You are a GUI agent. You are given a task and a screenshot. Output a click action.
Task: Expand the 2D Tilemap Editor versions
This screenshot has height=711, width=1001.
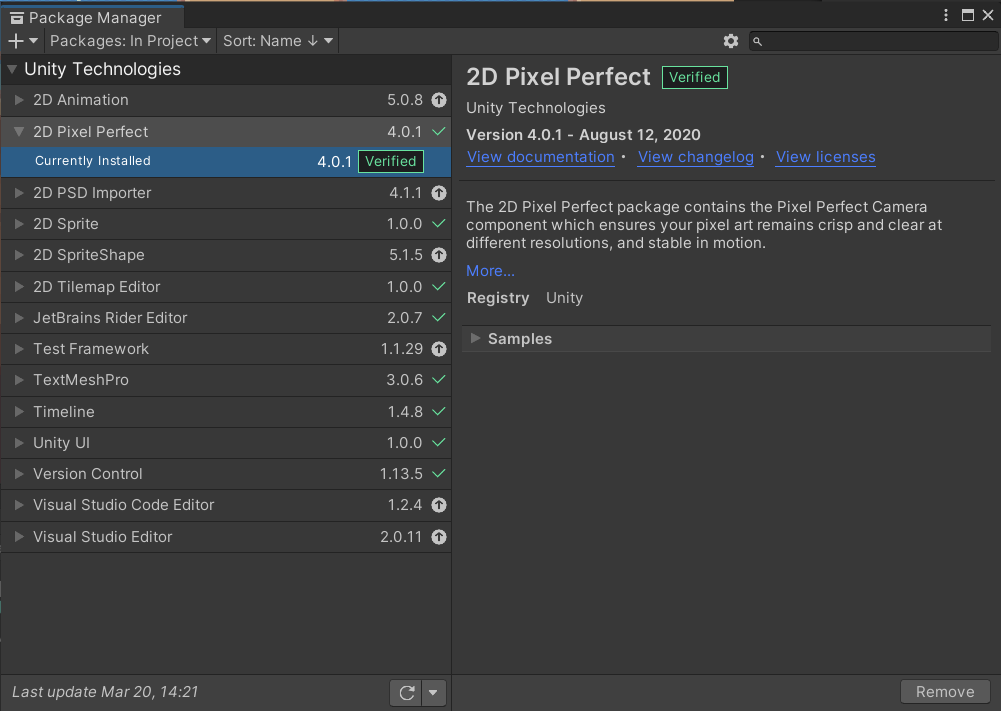point(19,287)
